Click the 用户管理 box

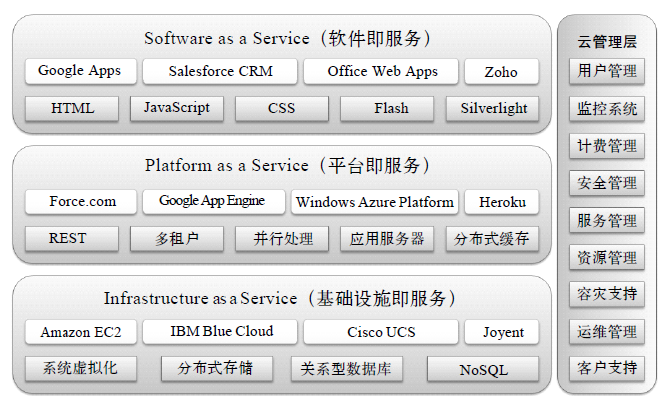pyautogui.click(x=607, y=71)
